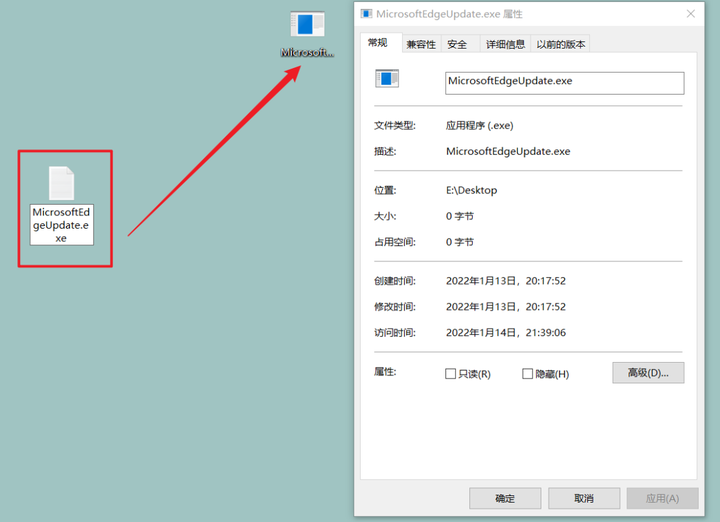
Task: Click the 取消 button
Action: pos(584,498)
